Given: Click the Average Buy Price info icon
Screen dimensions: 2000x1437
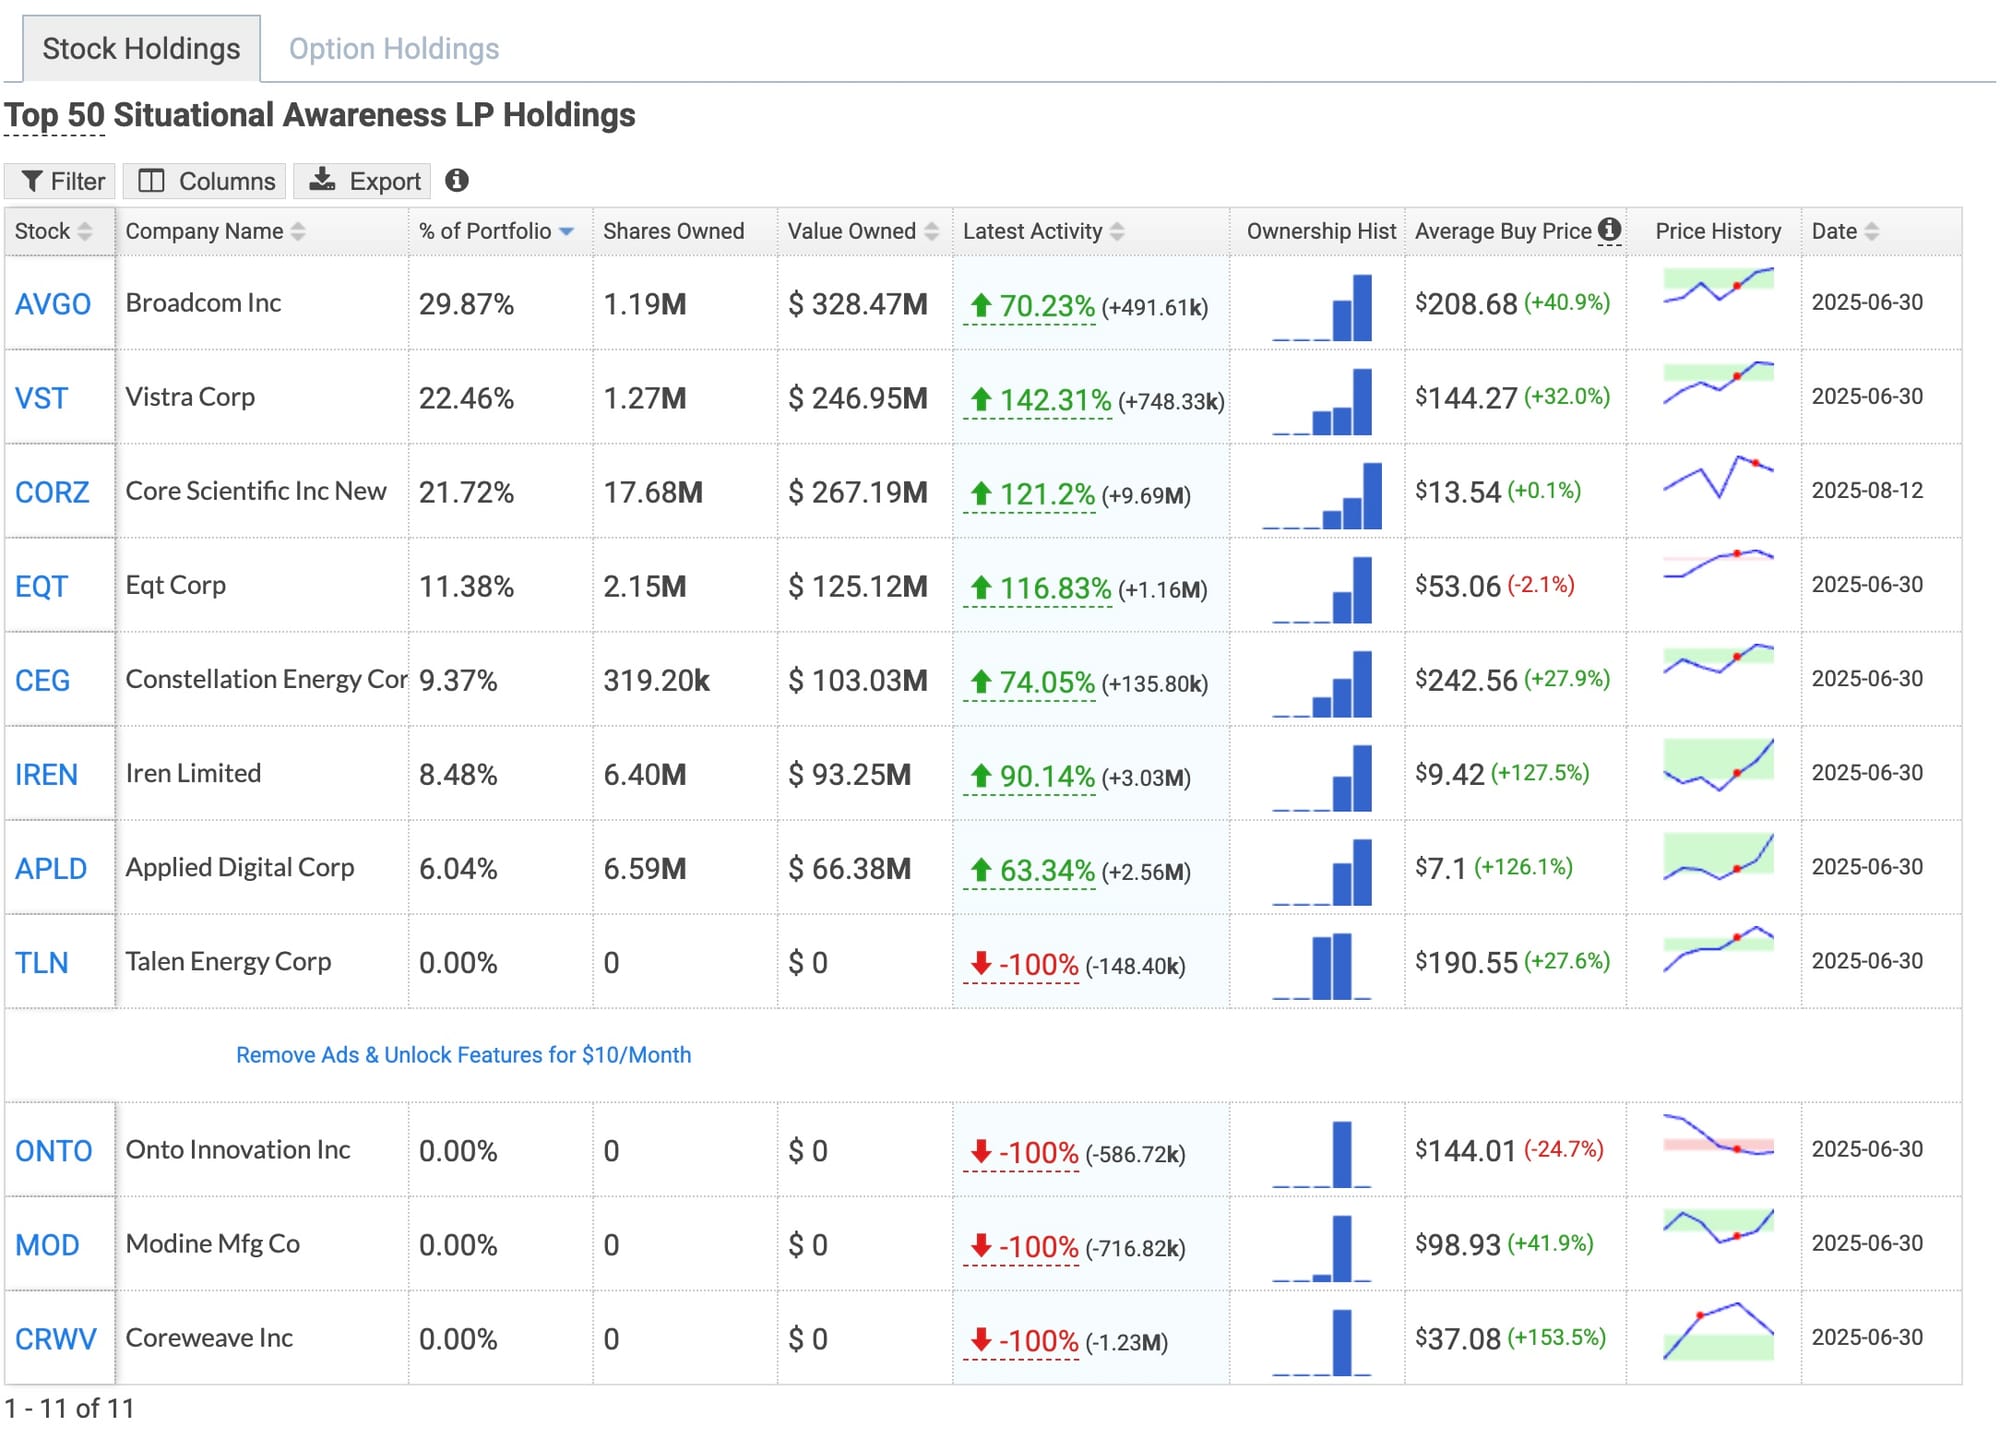Looking at the screenshot, I should pos(1609,230).
